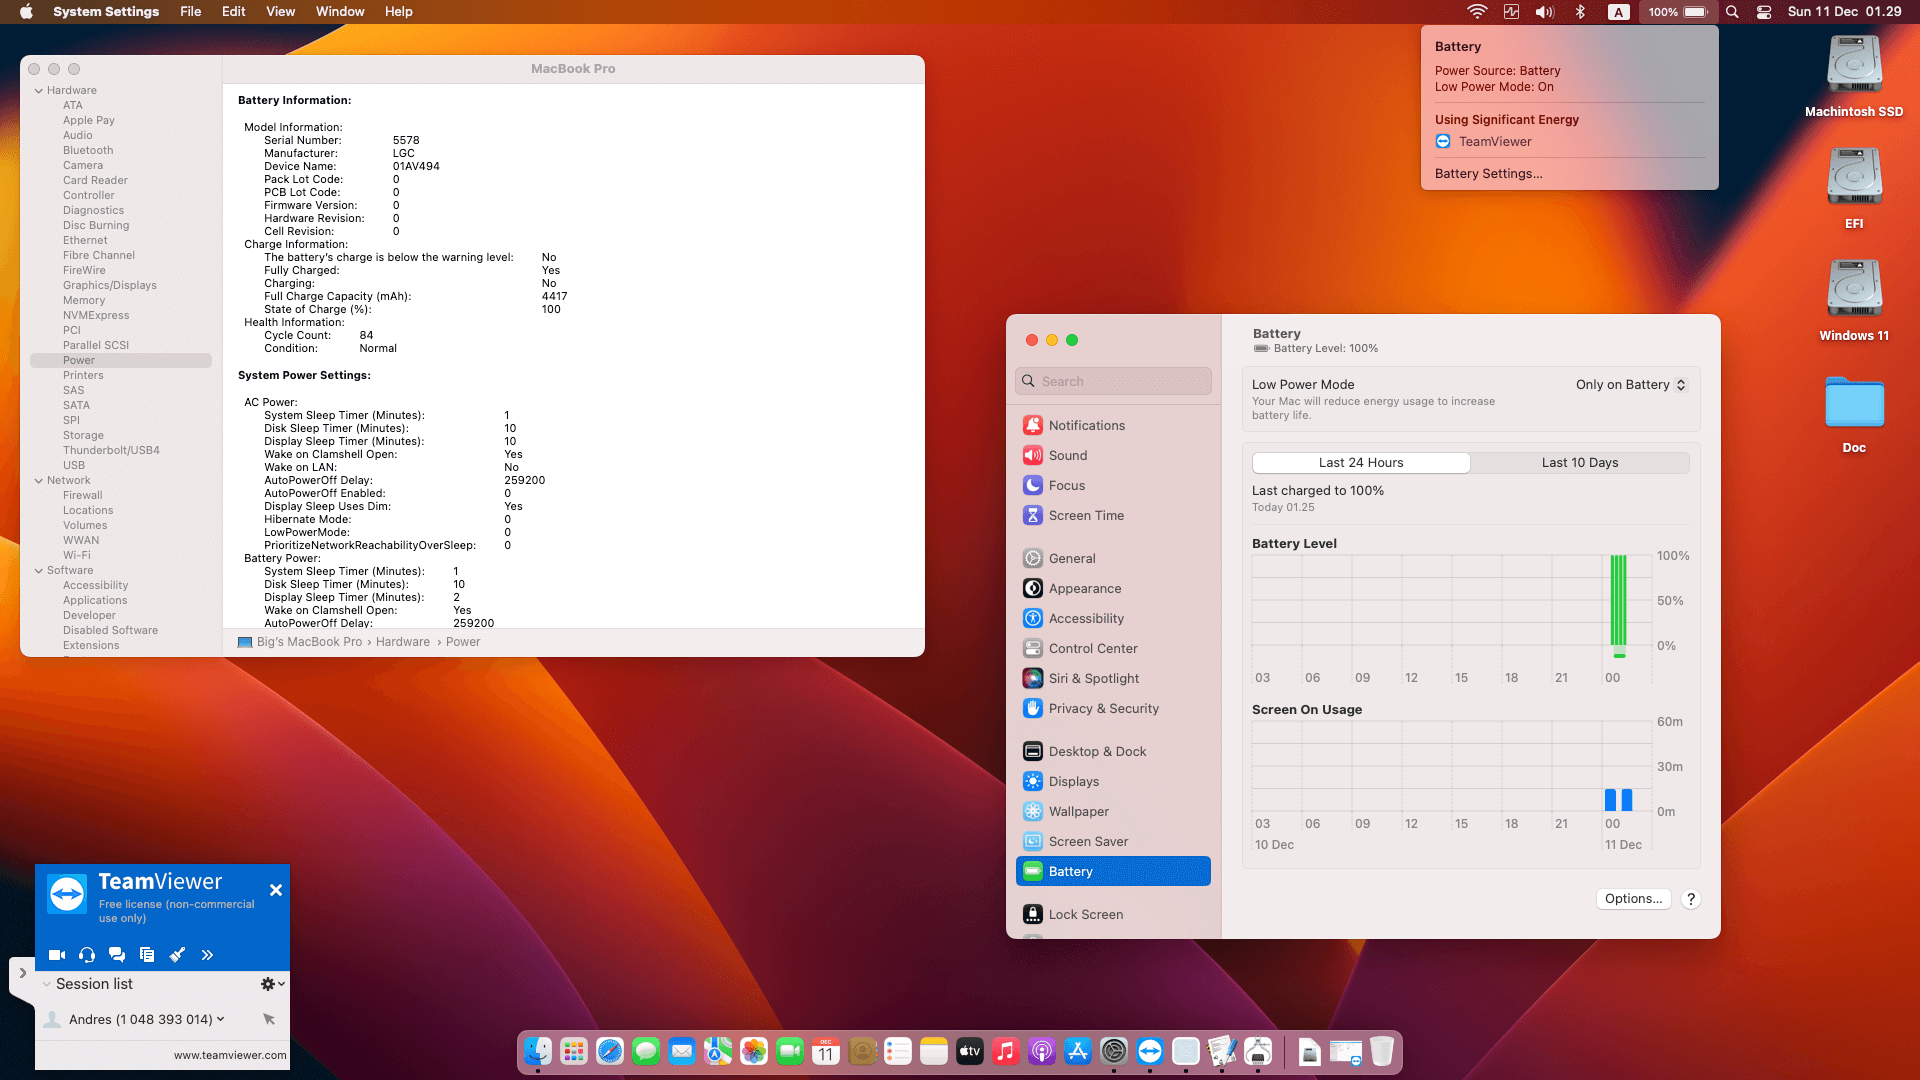The height and width of the screenshot is (1080, 1920).
Task: Open Battery Settings... from battery menu
Action: point(1488,173)
